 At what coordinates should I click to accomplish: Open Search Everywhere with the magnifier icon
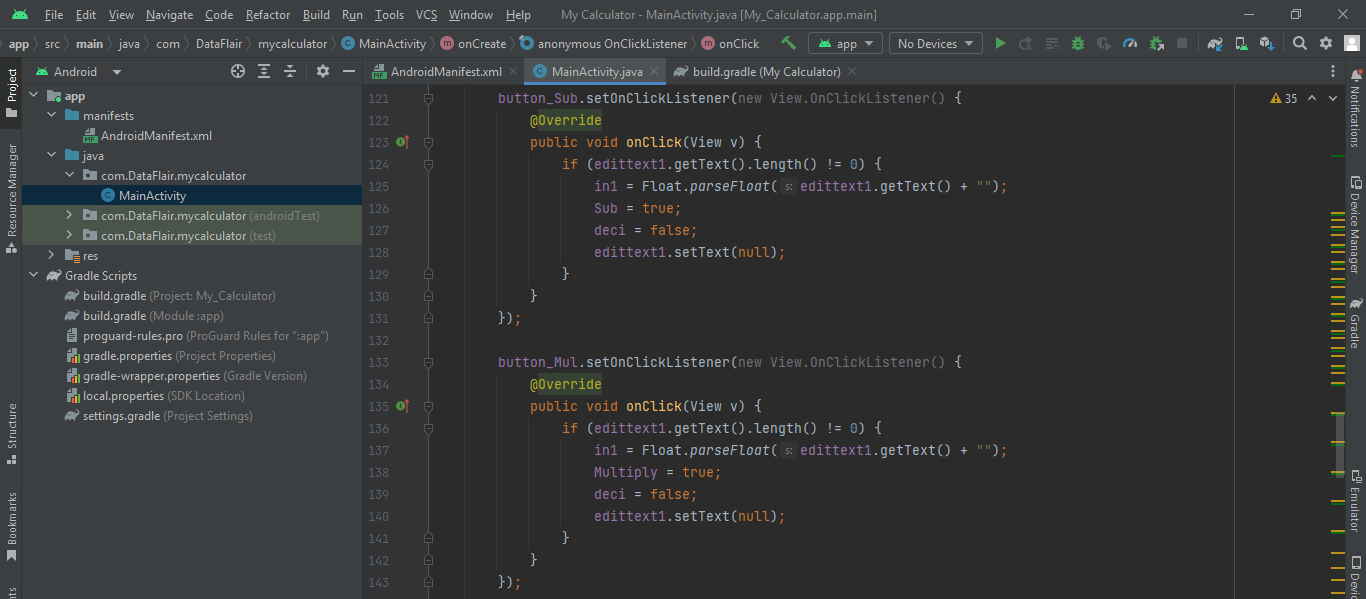pyautogui.click(x=1300, y=43)
